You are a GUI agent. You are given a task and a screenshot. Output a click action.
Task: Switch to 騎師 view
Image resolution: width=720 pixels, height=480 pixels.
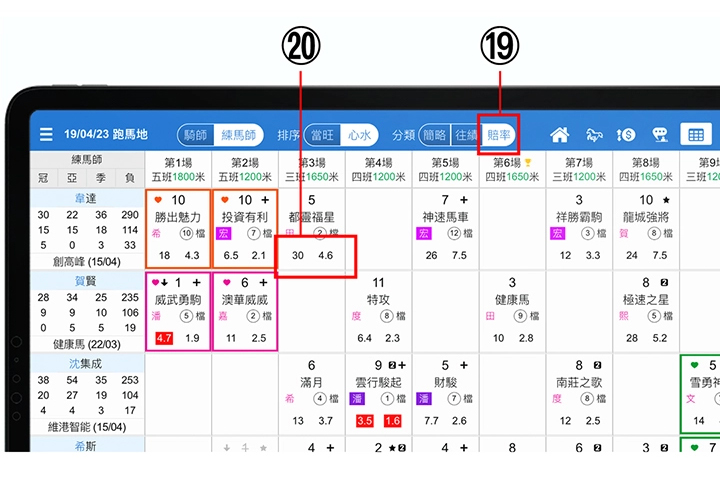196,135
